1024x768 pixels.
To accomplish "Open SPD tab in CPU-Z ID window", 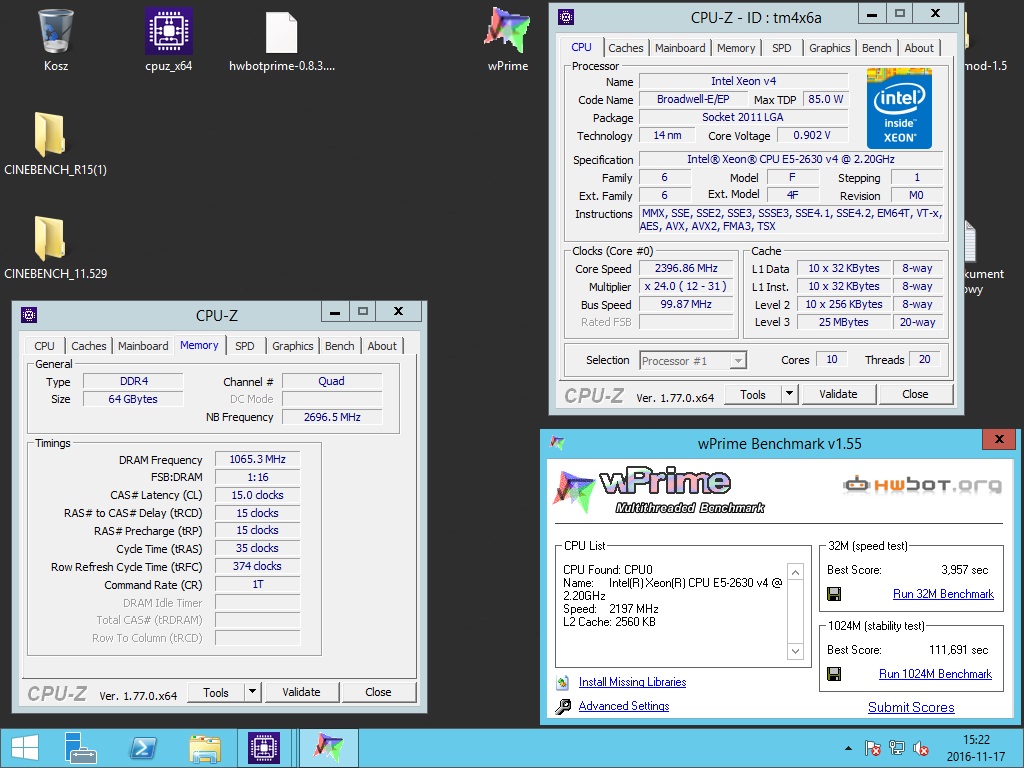I will click(x=782, y=48).
